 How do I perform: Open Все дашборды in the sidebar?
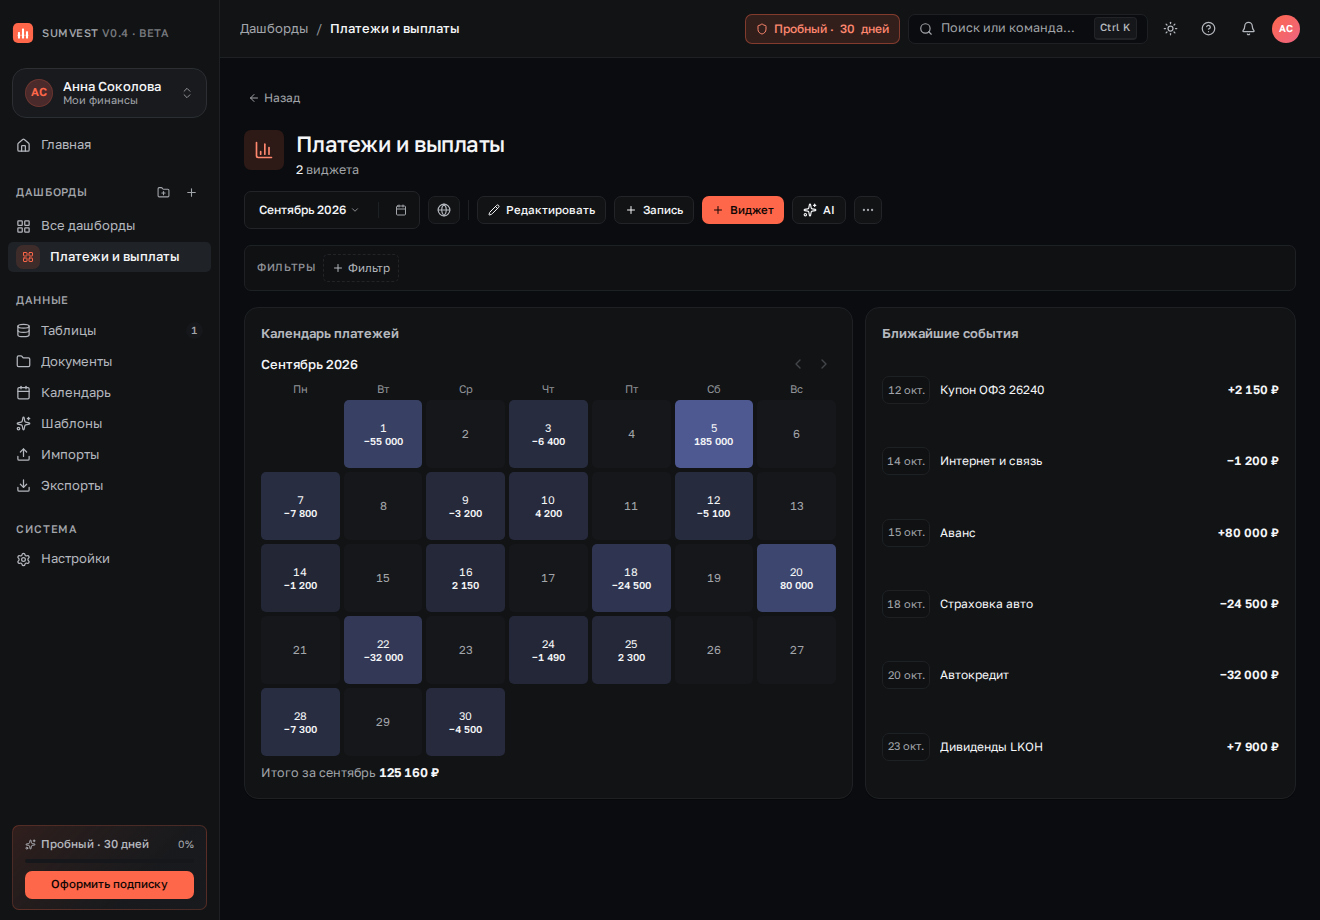[109, 226]
